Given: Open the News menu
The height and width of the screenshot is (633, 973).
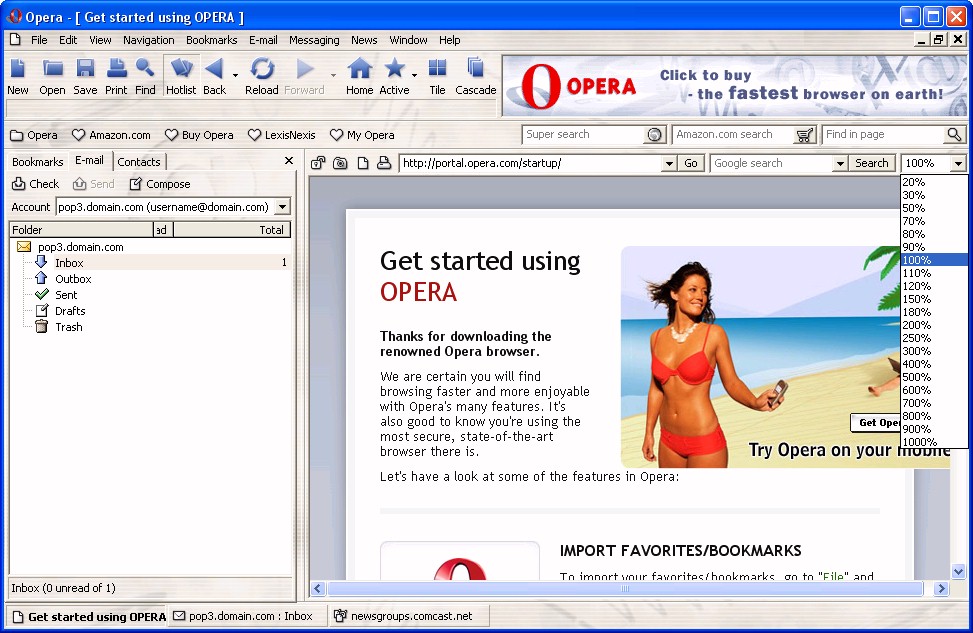Looking at the screenshot, I should [x=364, y=40].
